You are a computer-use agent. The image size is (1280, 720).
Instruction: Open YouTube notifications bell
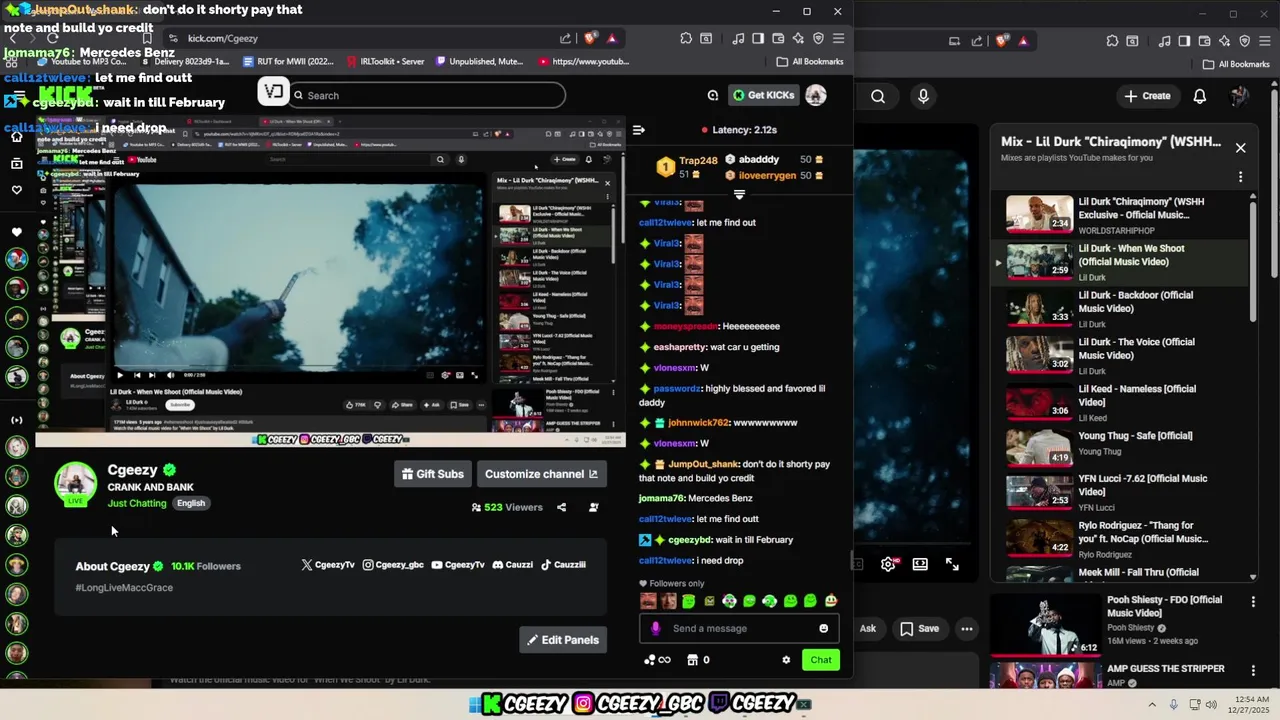pos(1200,96)
